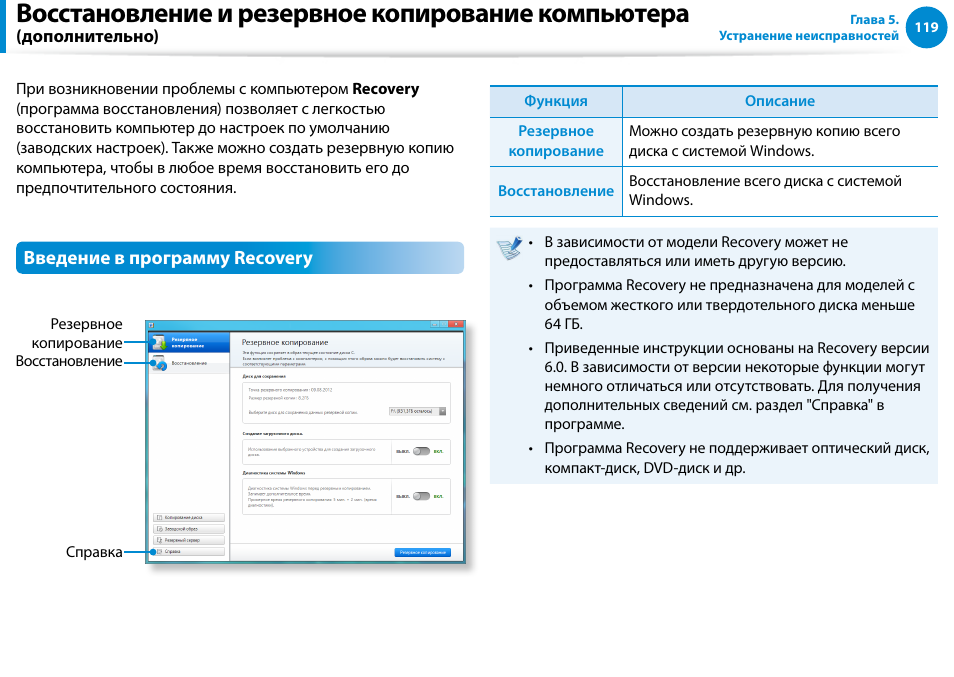Select the Резервное копирование icon in sidebar

[x=159, y=342]
